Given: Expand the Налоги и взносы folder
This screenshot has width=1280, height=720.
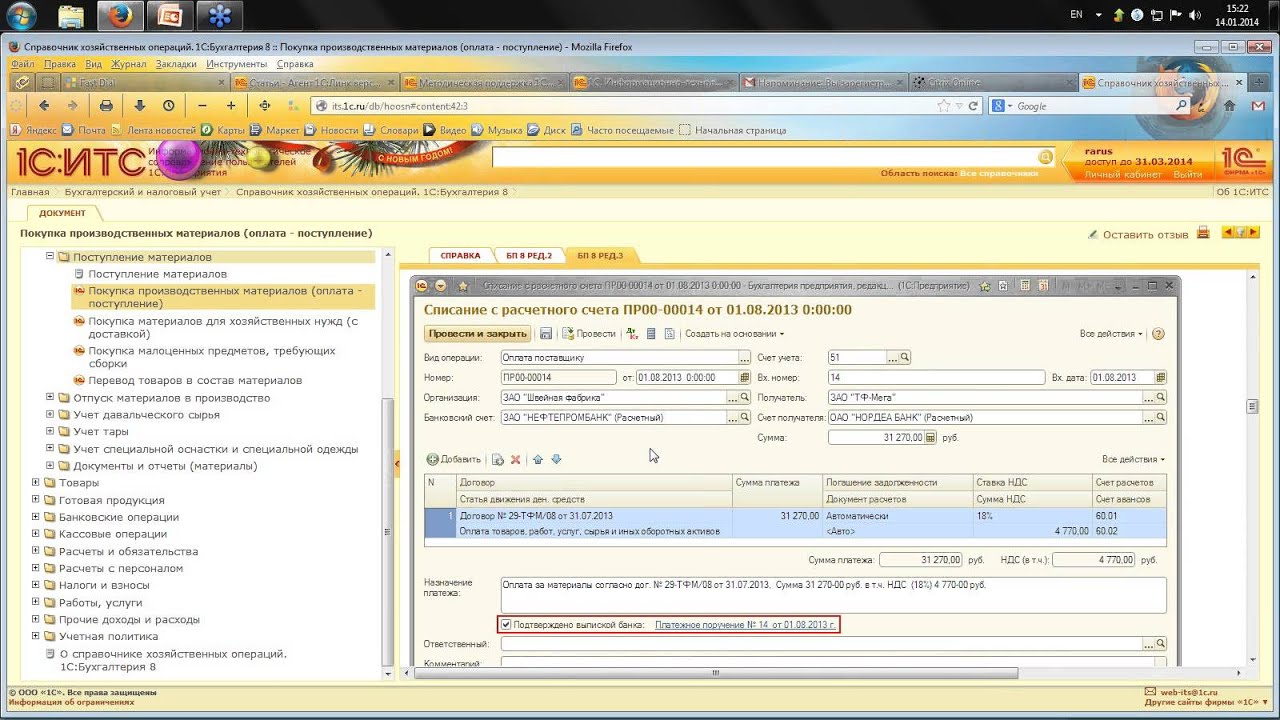Looking at the screenshot, I should 35,585.
